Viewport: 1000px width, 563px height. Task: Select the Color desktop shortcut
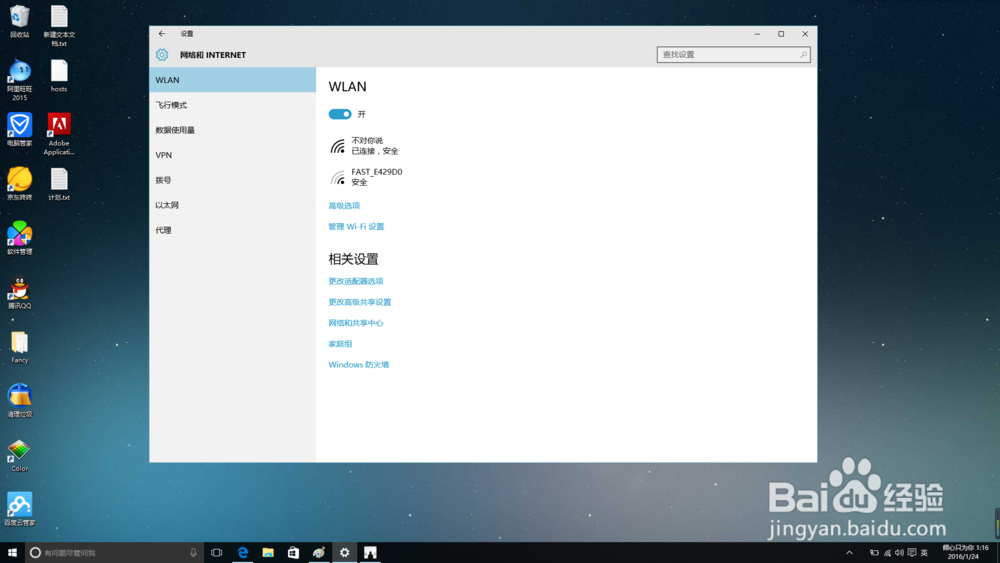[x=20, y=455]
